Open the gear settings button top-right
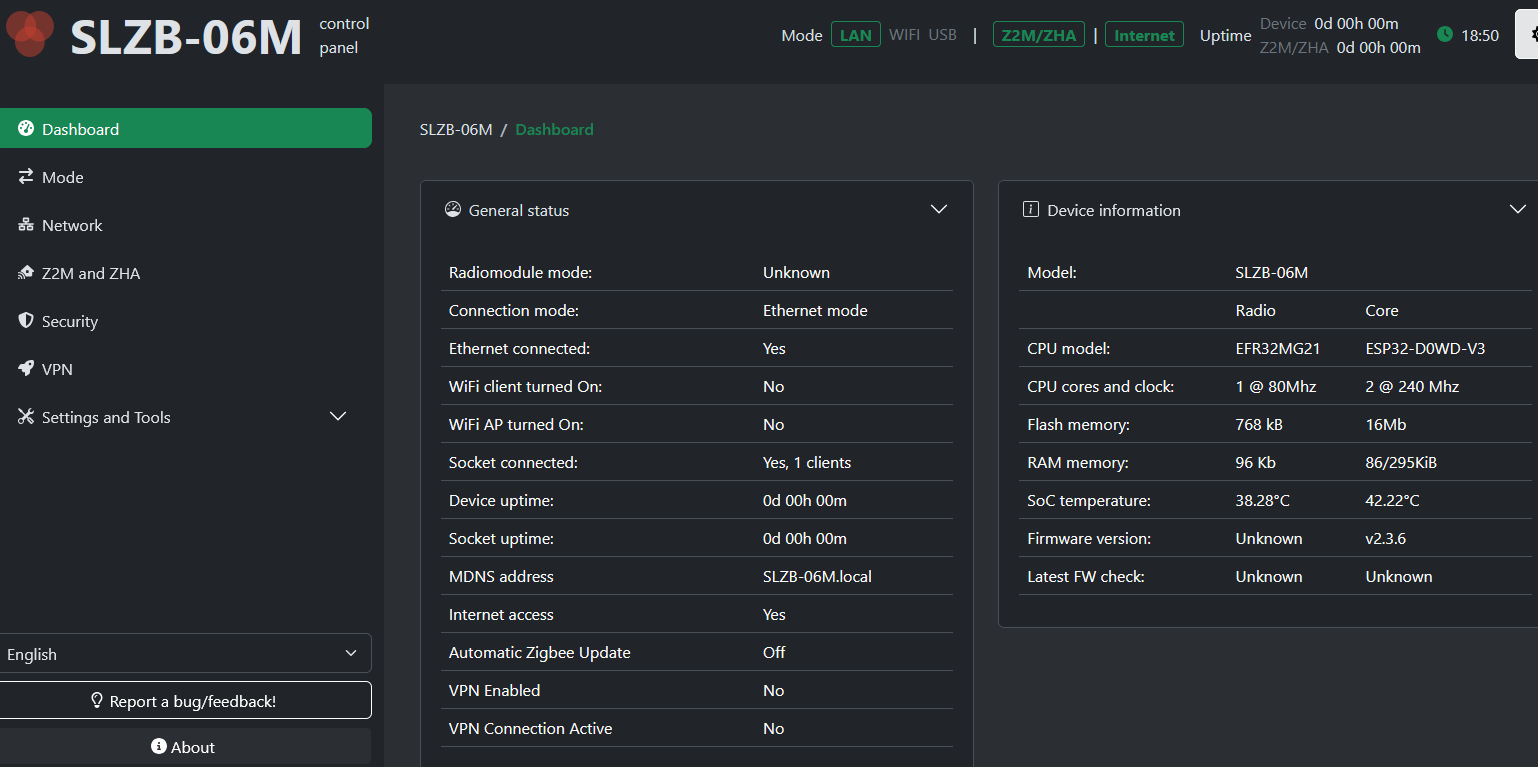This screenshot has width=1538, height=767. (1528, 35)
